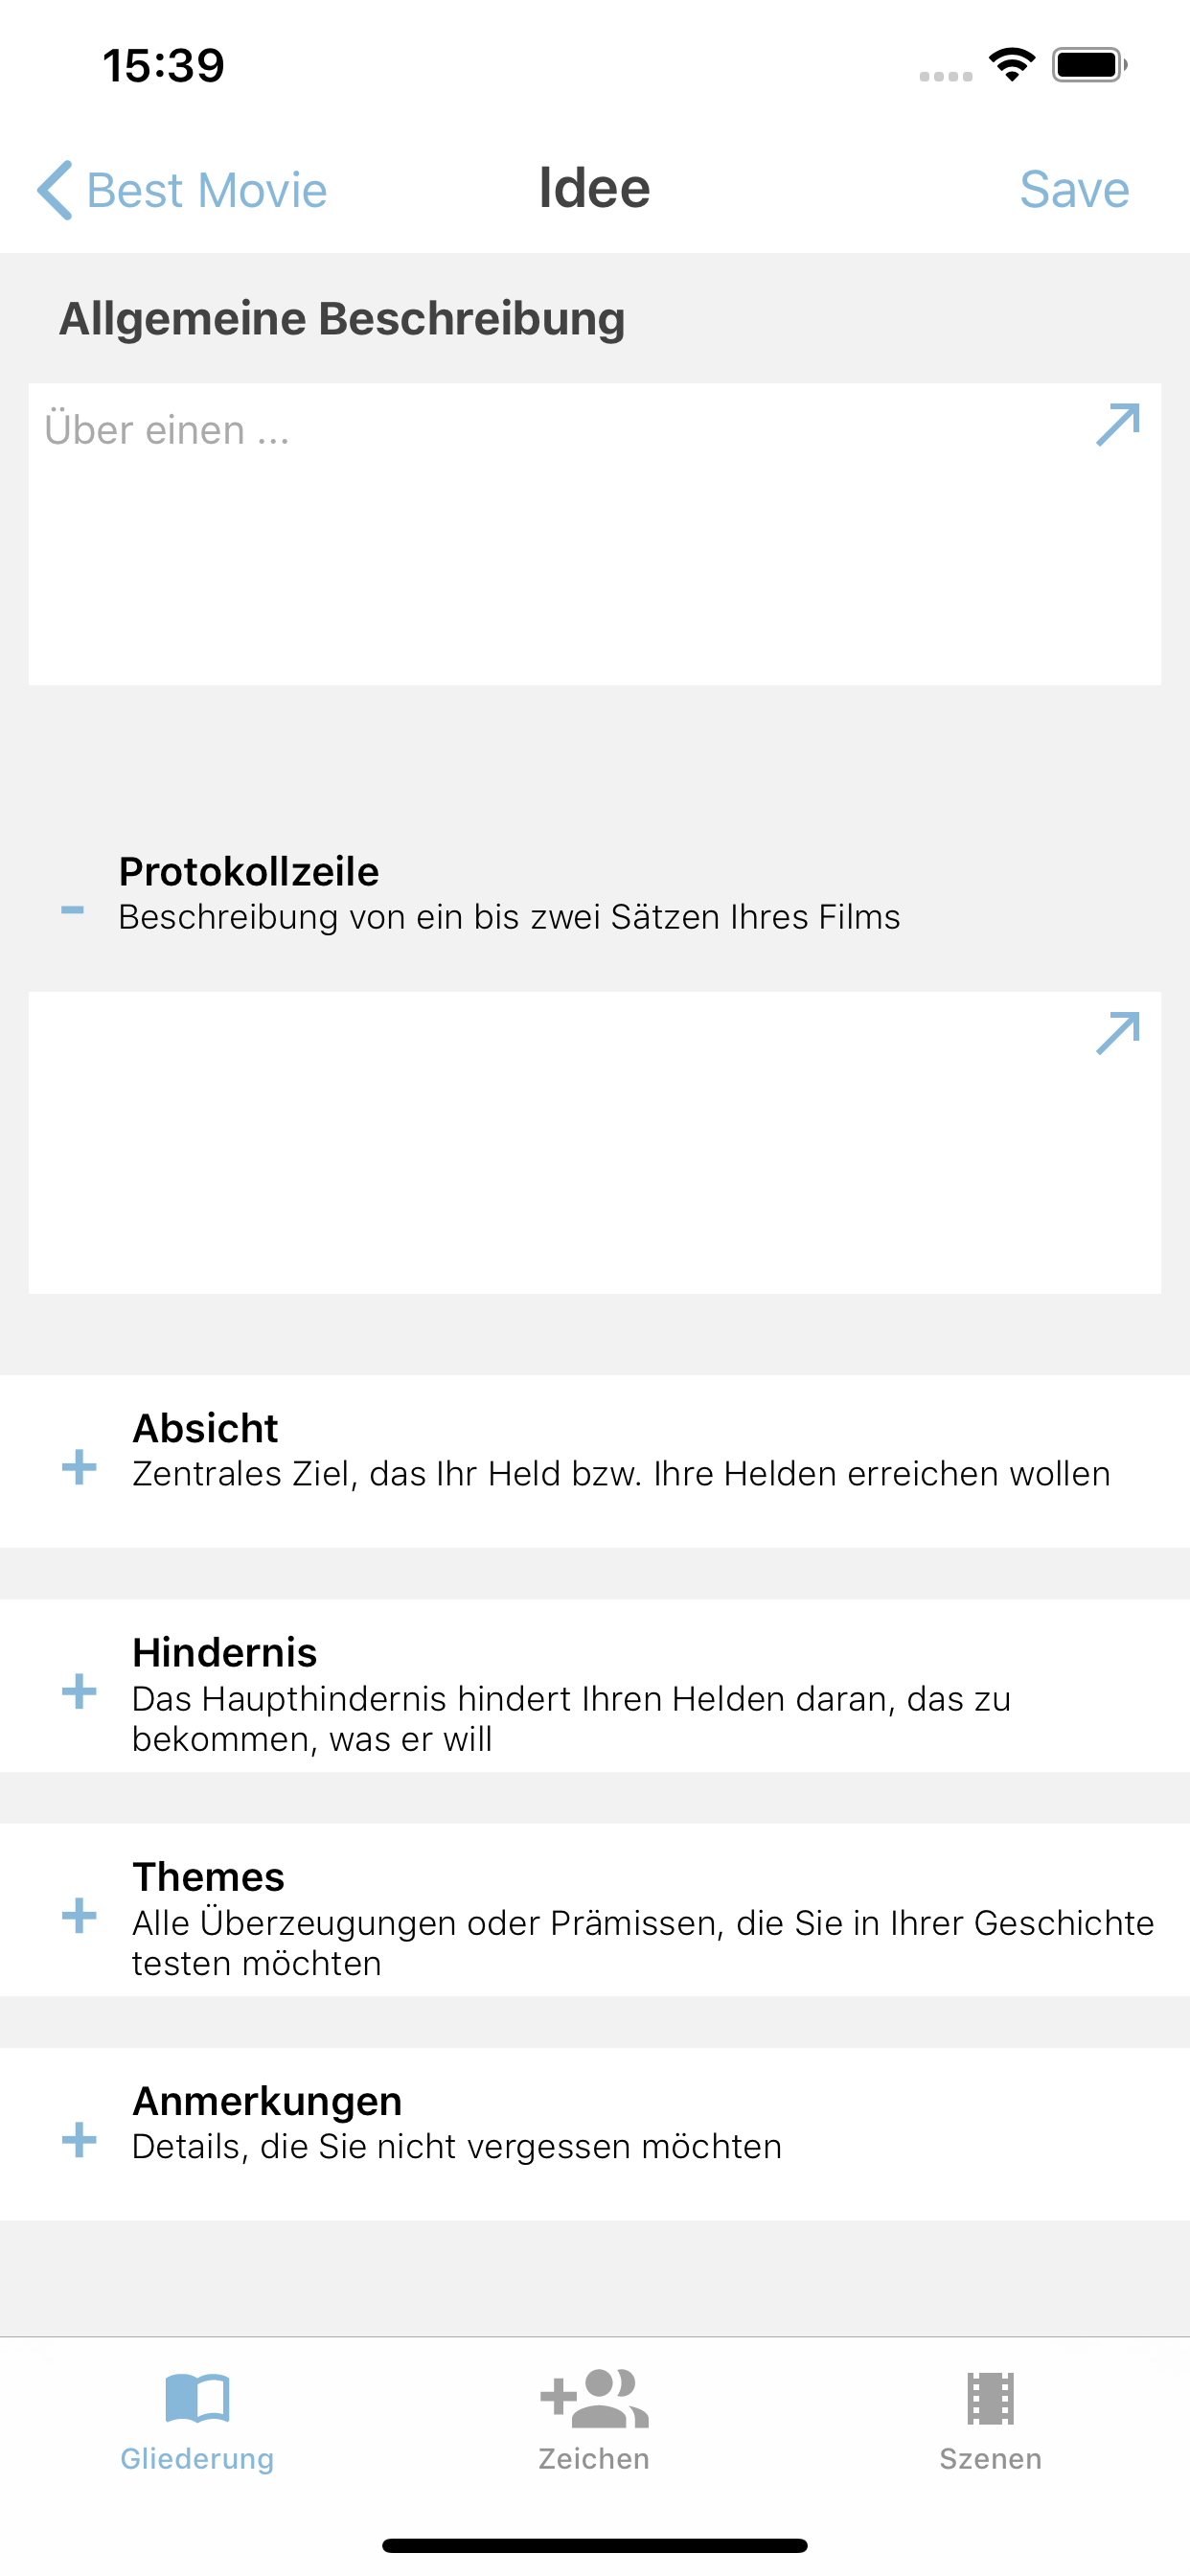Tap the Zeichen add-people icon
The height and width of the screenshot is (2576, 1190).
pyautogui.click(x=594, y=2398)
